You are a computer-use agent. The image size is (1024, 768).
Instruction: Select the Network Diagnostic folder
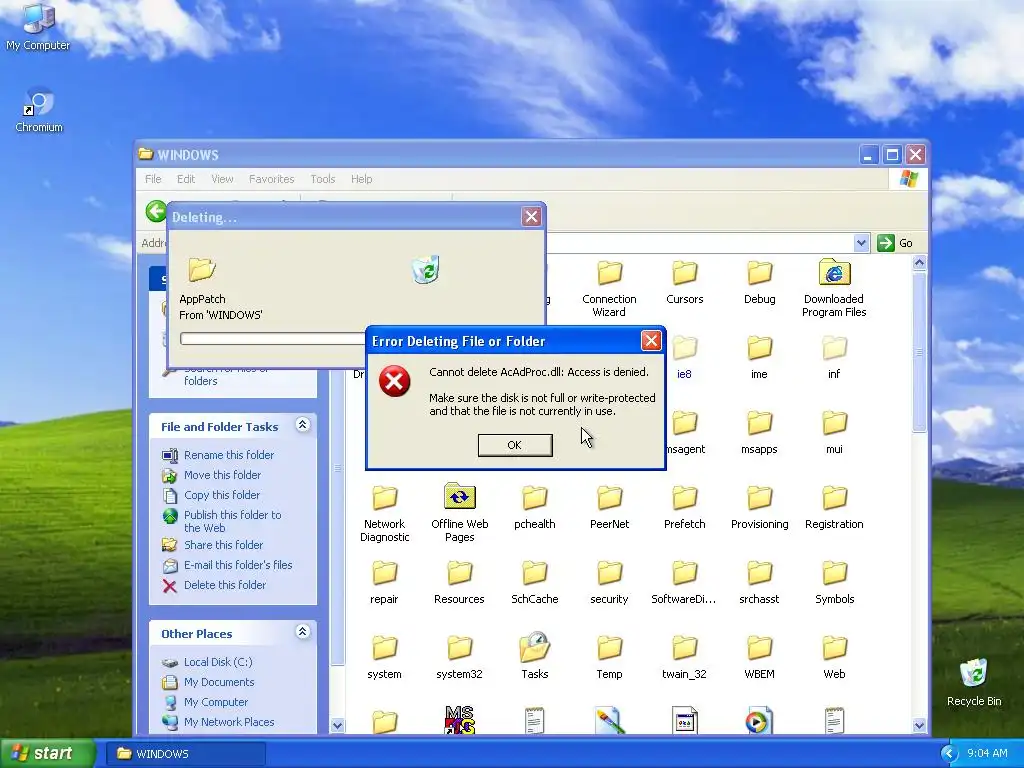[385, 513]
